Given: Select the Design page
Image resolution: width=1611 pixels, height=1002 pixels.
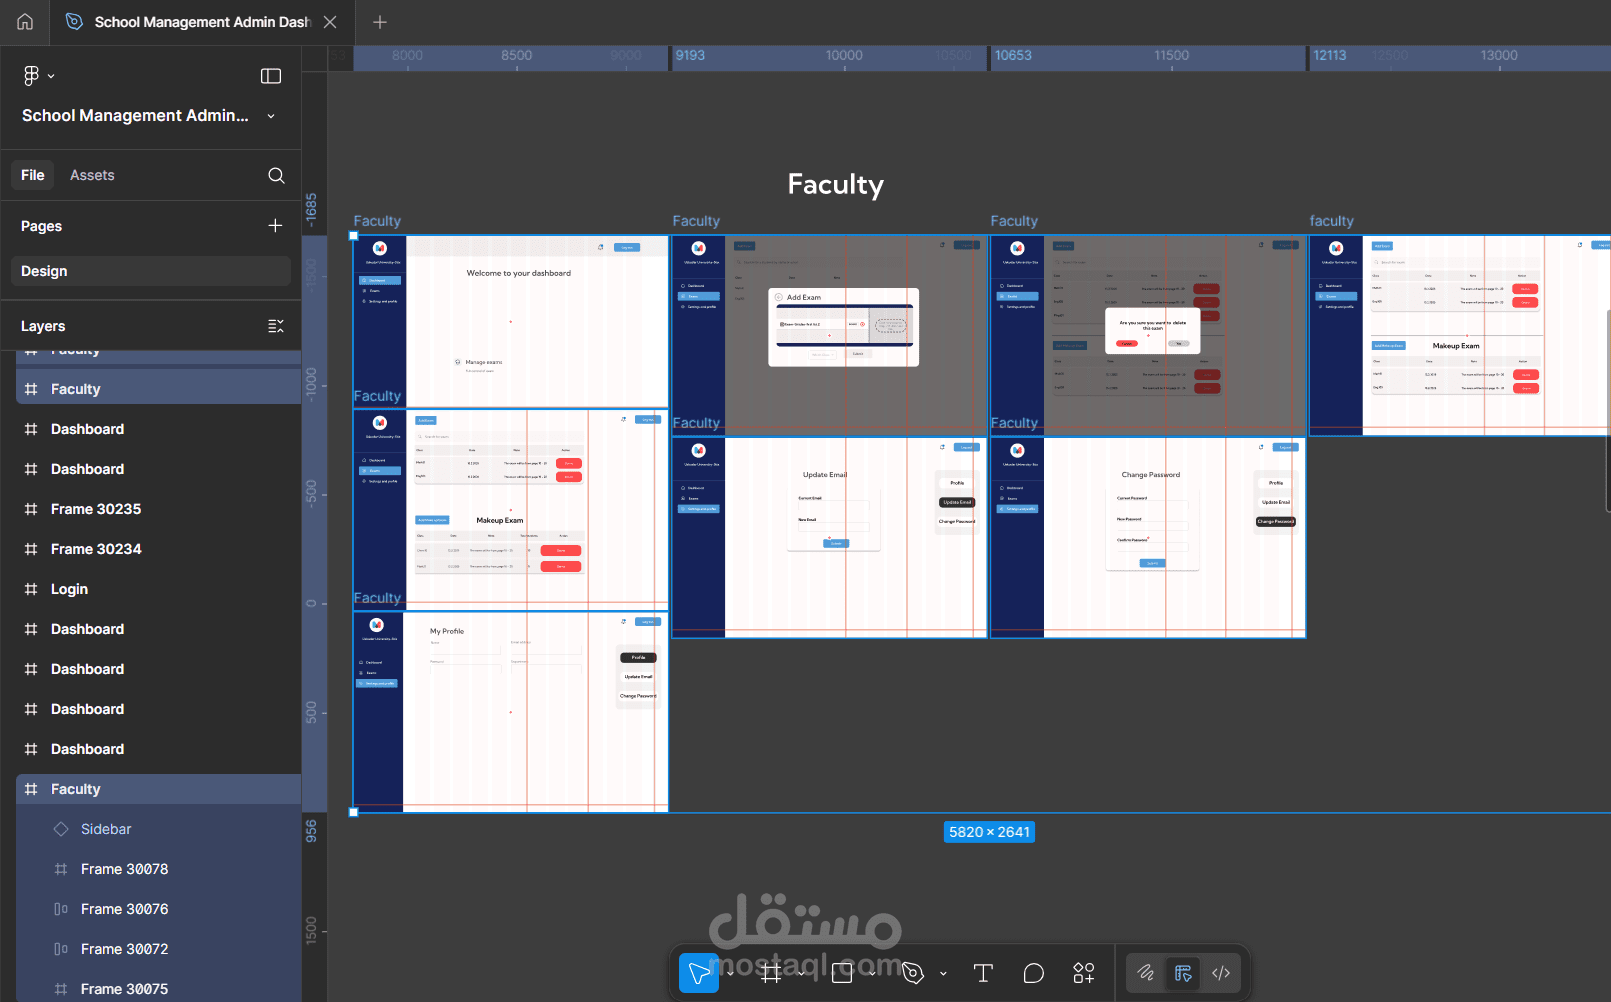Looking at the screenshot, I should [x=151, y=271].
